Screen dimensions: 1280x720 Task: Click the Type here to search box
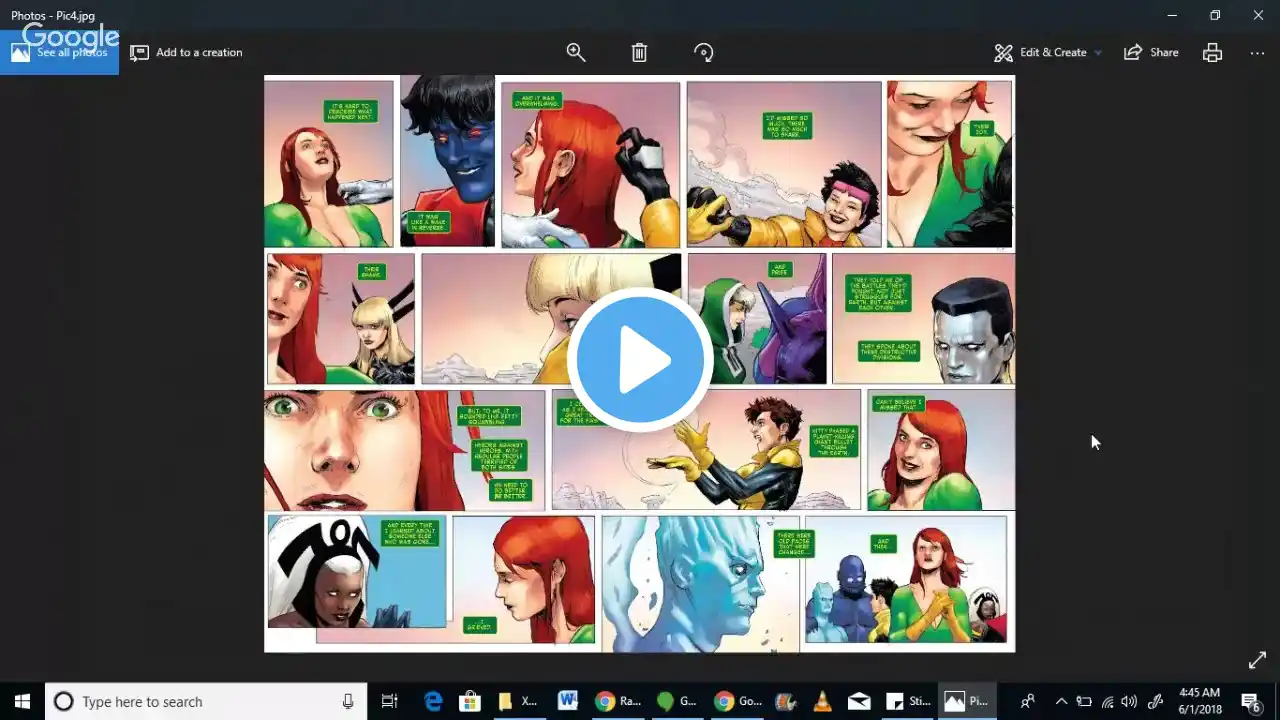[206, 701]
